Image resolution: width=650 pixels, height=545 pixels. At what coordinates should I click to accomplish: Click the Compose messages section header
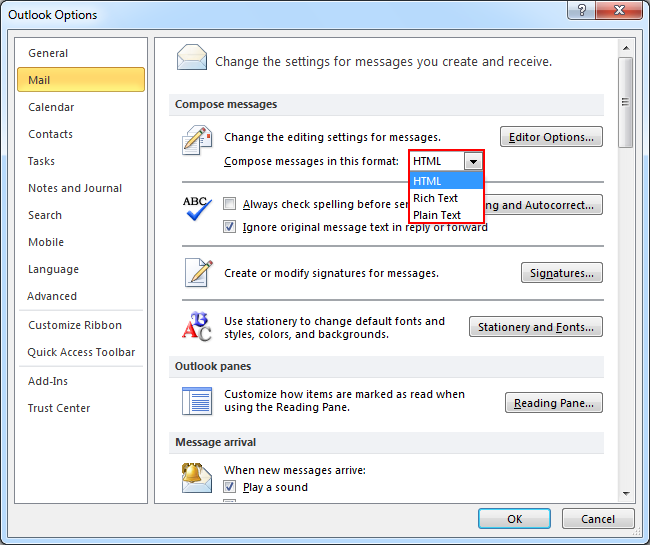(386, 104)
